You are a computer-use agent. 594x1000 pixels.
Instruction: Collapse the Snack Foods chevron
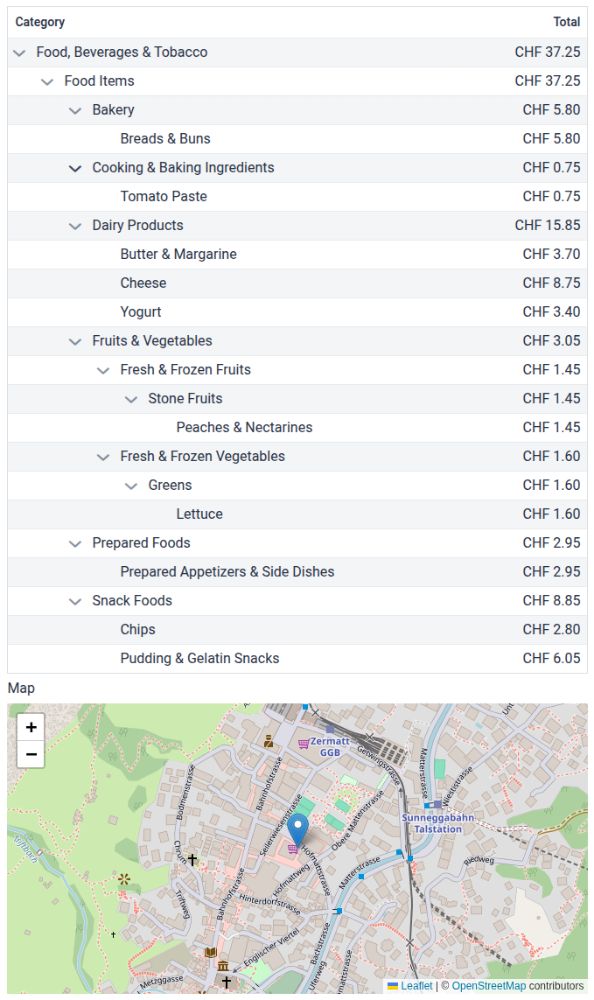(x=75, y=600)
